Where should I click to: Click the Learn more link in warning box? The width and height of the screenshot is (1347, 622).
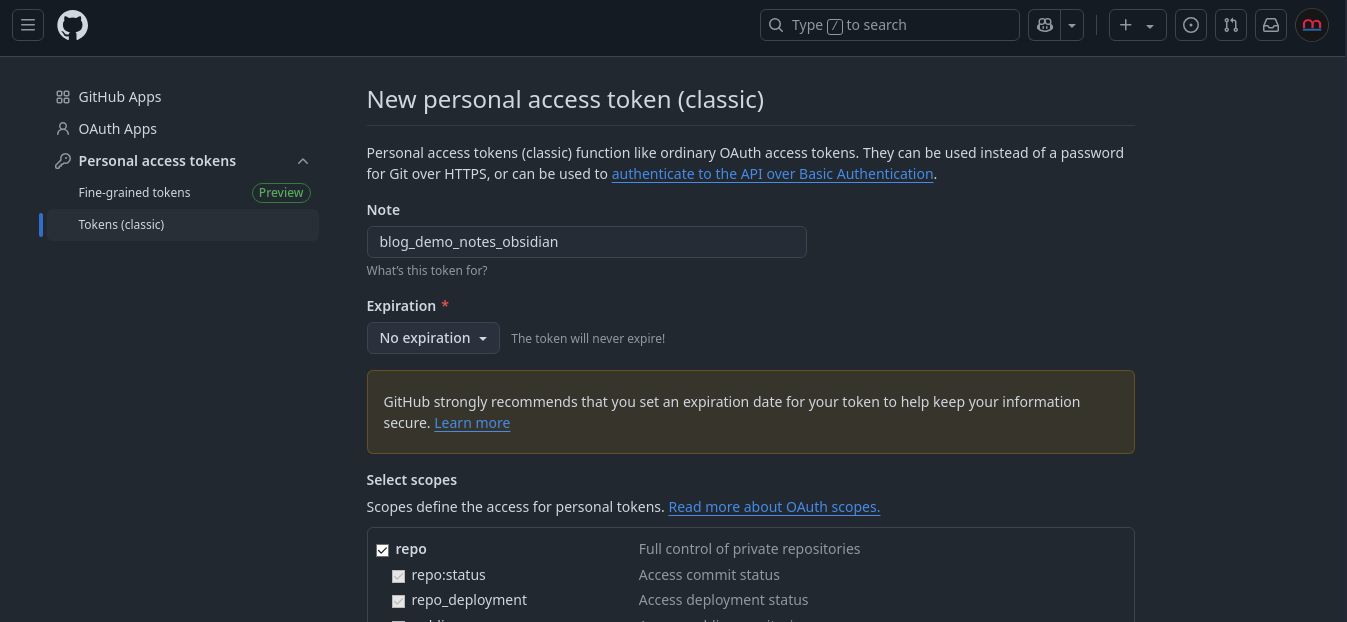[x=472, y=423]
